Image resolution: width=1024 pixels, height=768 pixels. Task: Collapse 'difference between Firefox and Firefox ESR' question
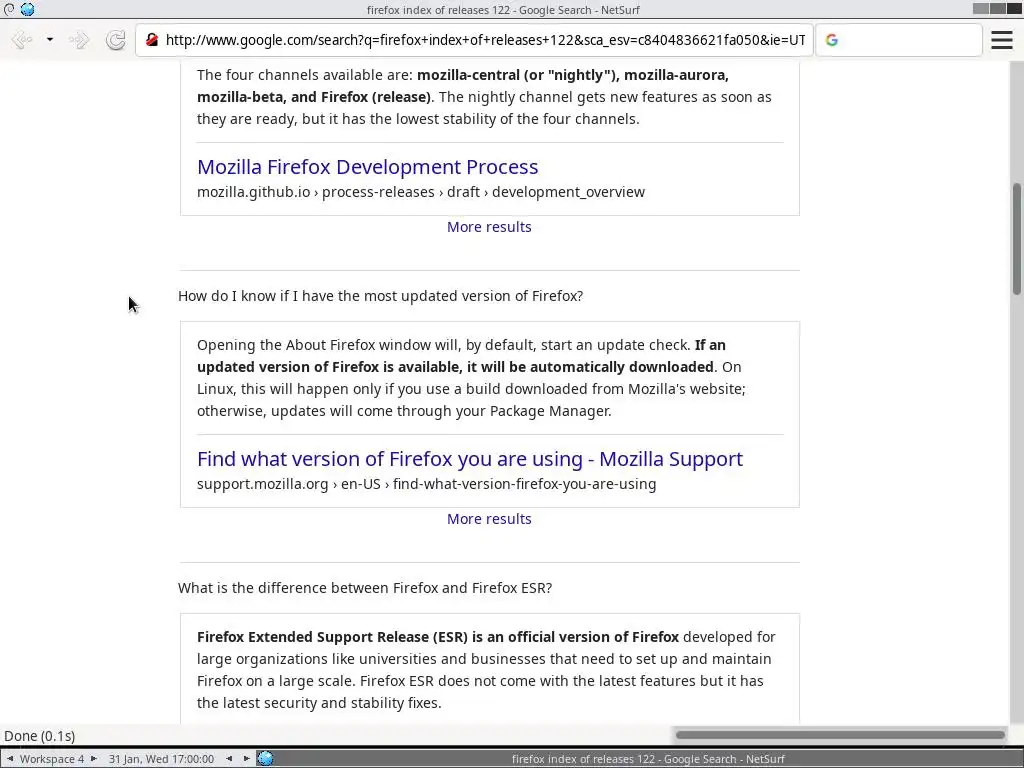365,588
